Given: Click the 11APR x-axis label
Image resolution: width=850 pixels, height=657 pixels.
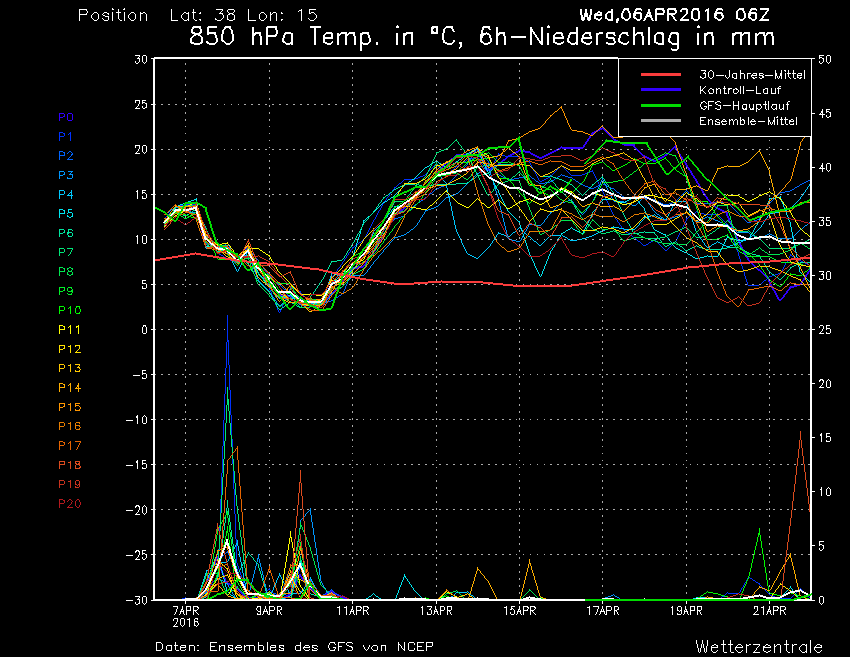Looking at the screenshot, I should 353,611.
